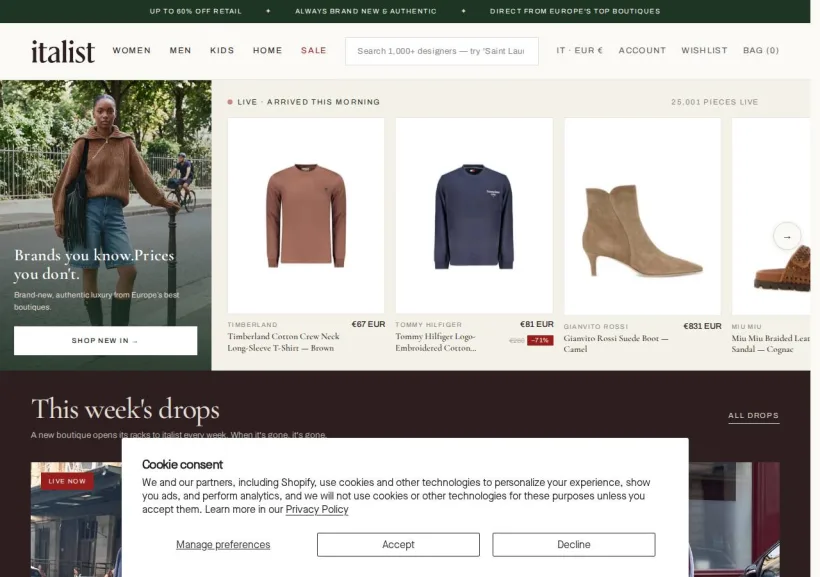Click the TIMBERLAND brand label
820x577 pixels.
[x=253, y=325]
